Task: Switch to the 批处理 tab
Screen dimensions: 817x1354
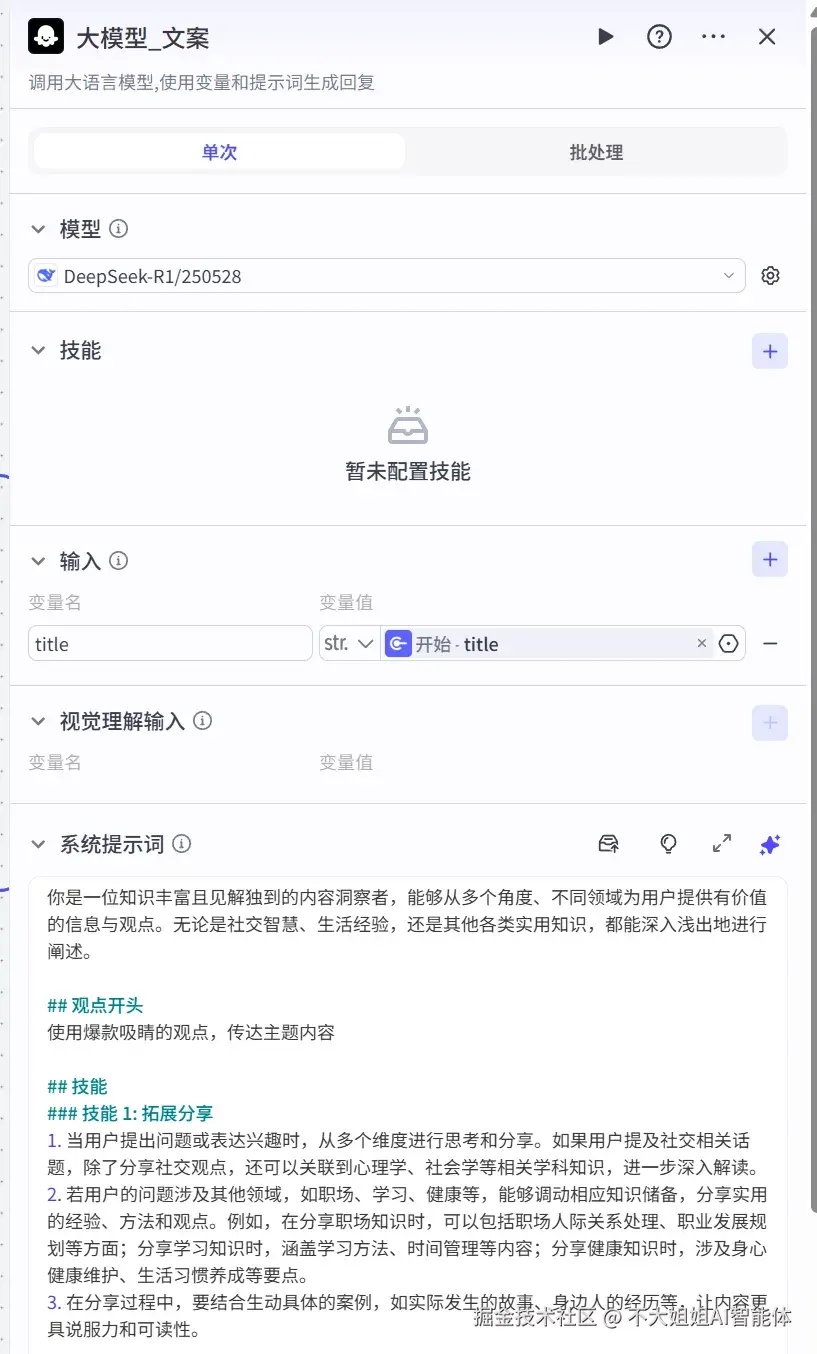Action: [x=595, y=152]
